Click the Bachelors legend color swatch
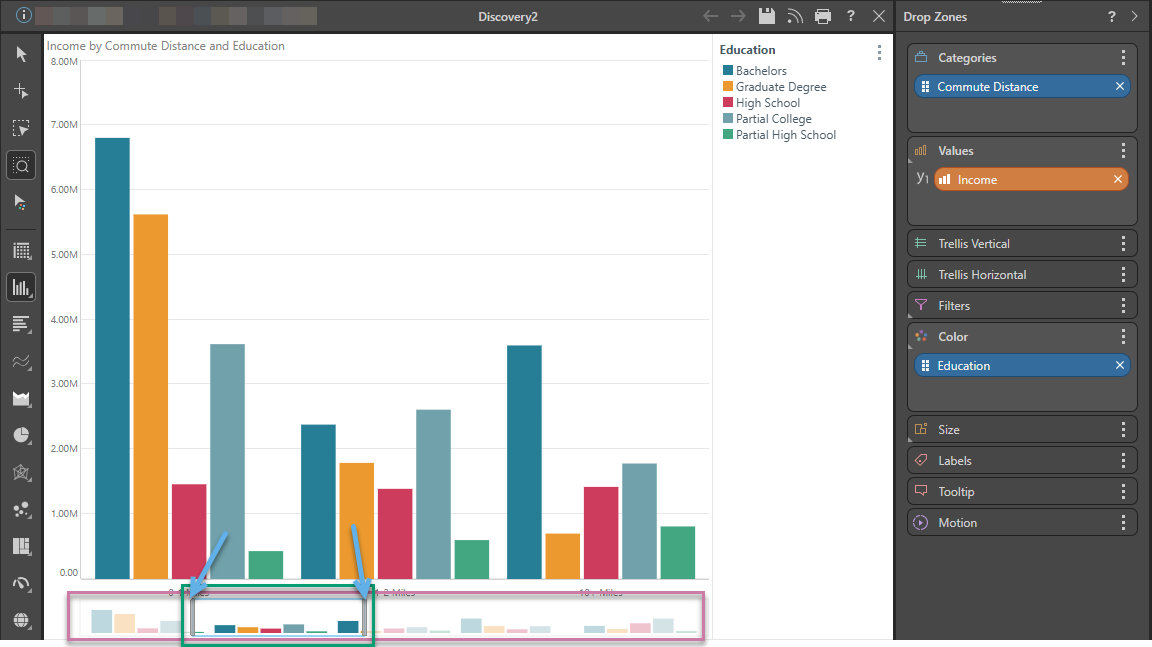Image resolution: width=1152 pixels, height=647 pixels. (728, 71)
